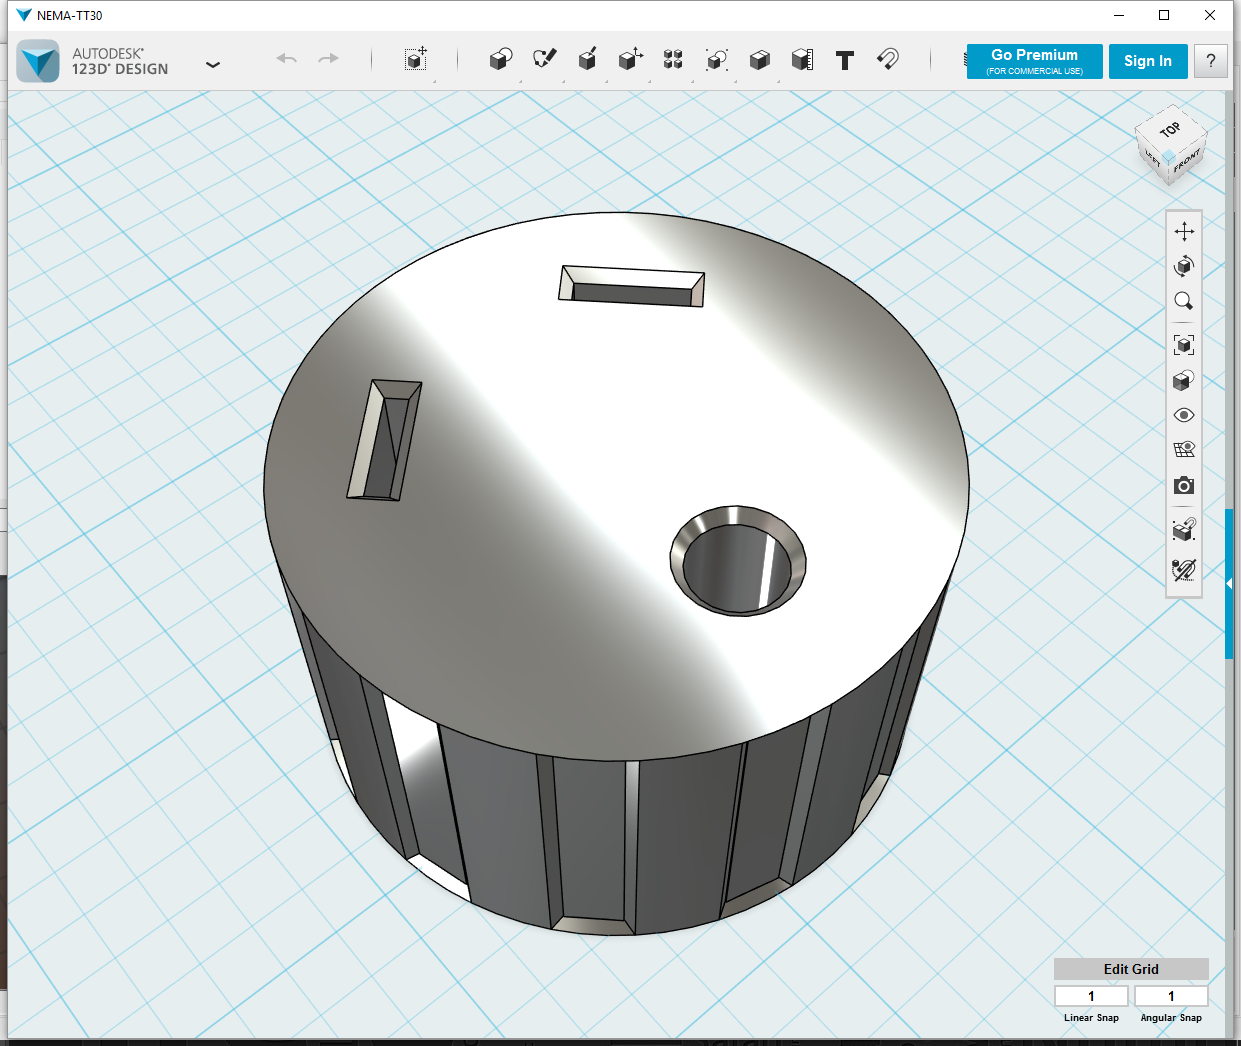Open the 123D Design application menu dropdown
1241x1046 pixels.
212,64
